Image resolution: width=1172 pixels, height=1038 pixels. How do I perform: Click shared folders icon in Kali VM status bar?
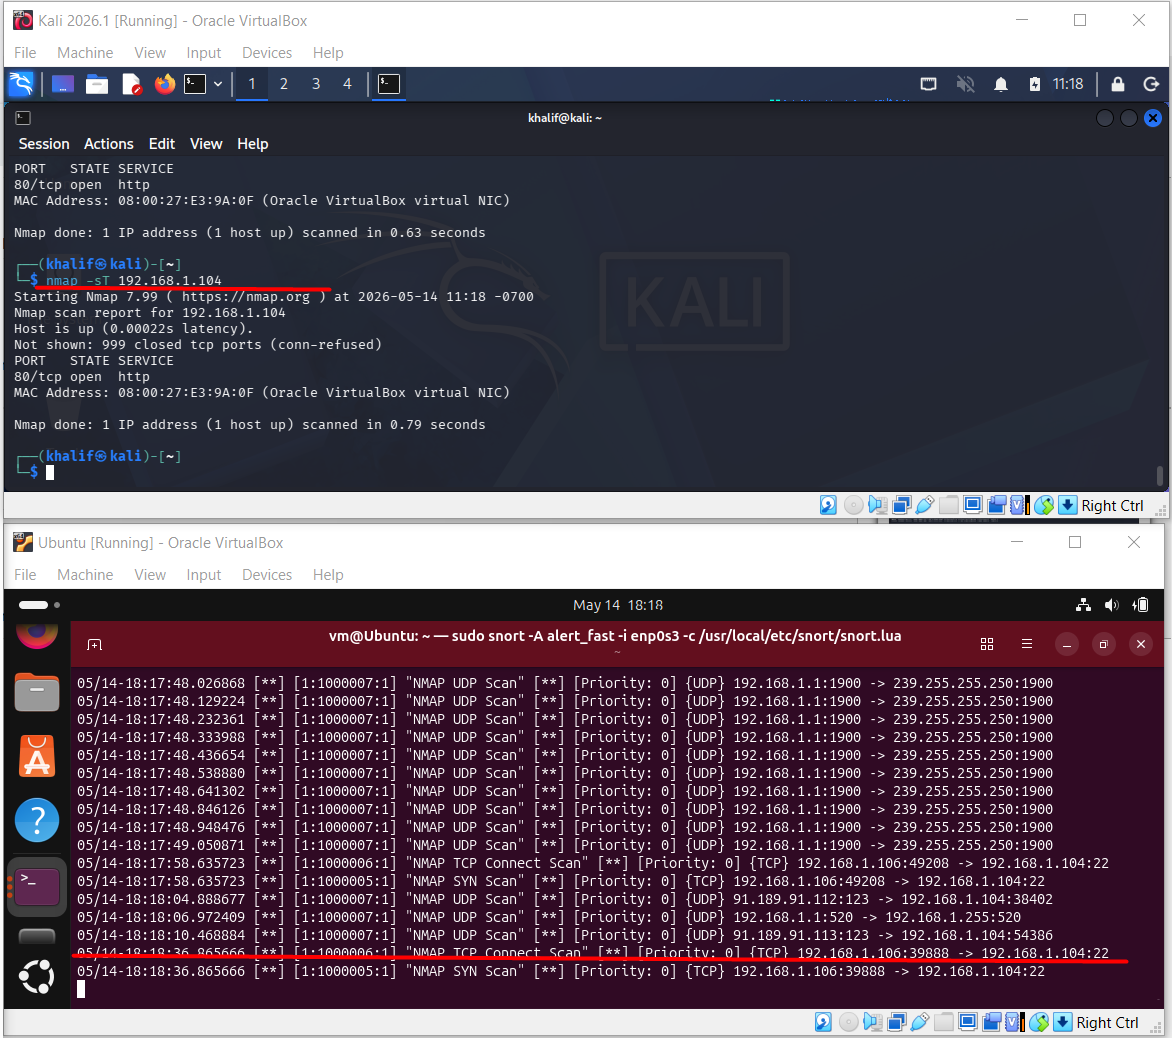(x=949, y=505)
